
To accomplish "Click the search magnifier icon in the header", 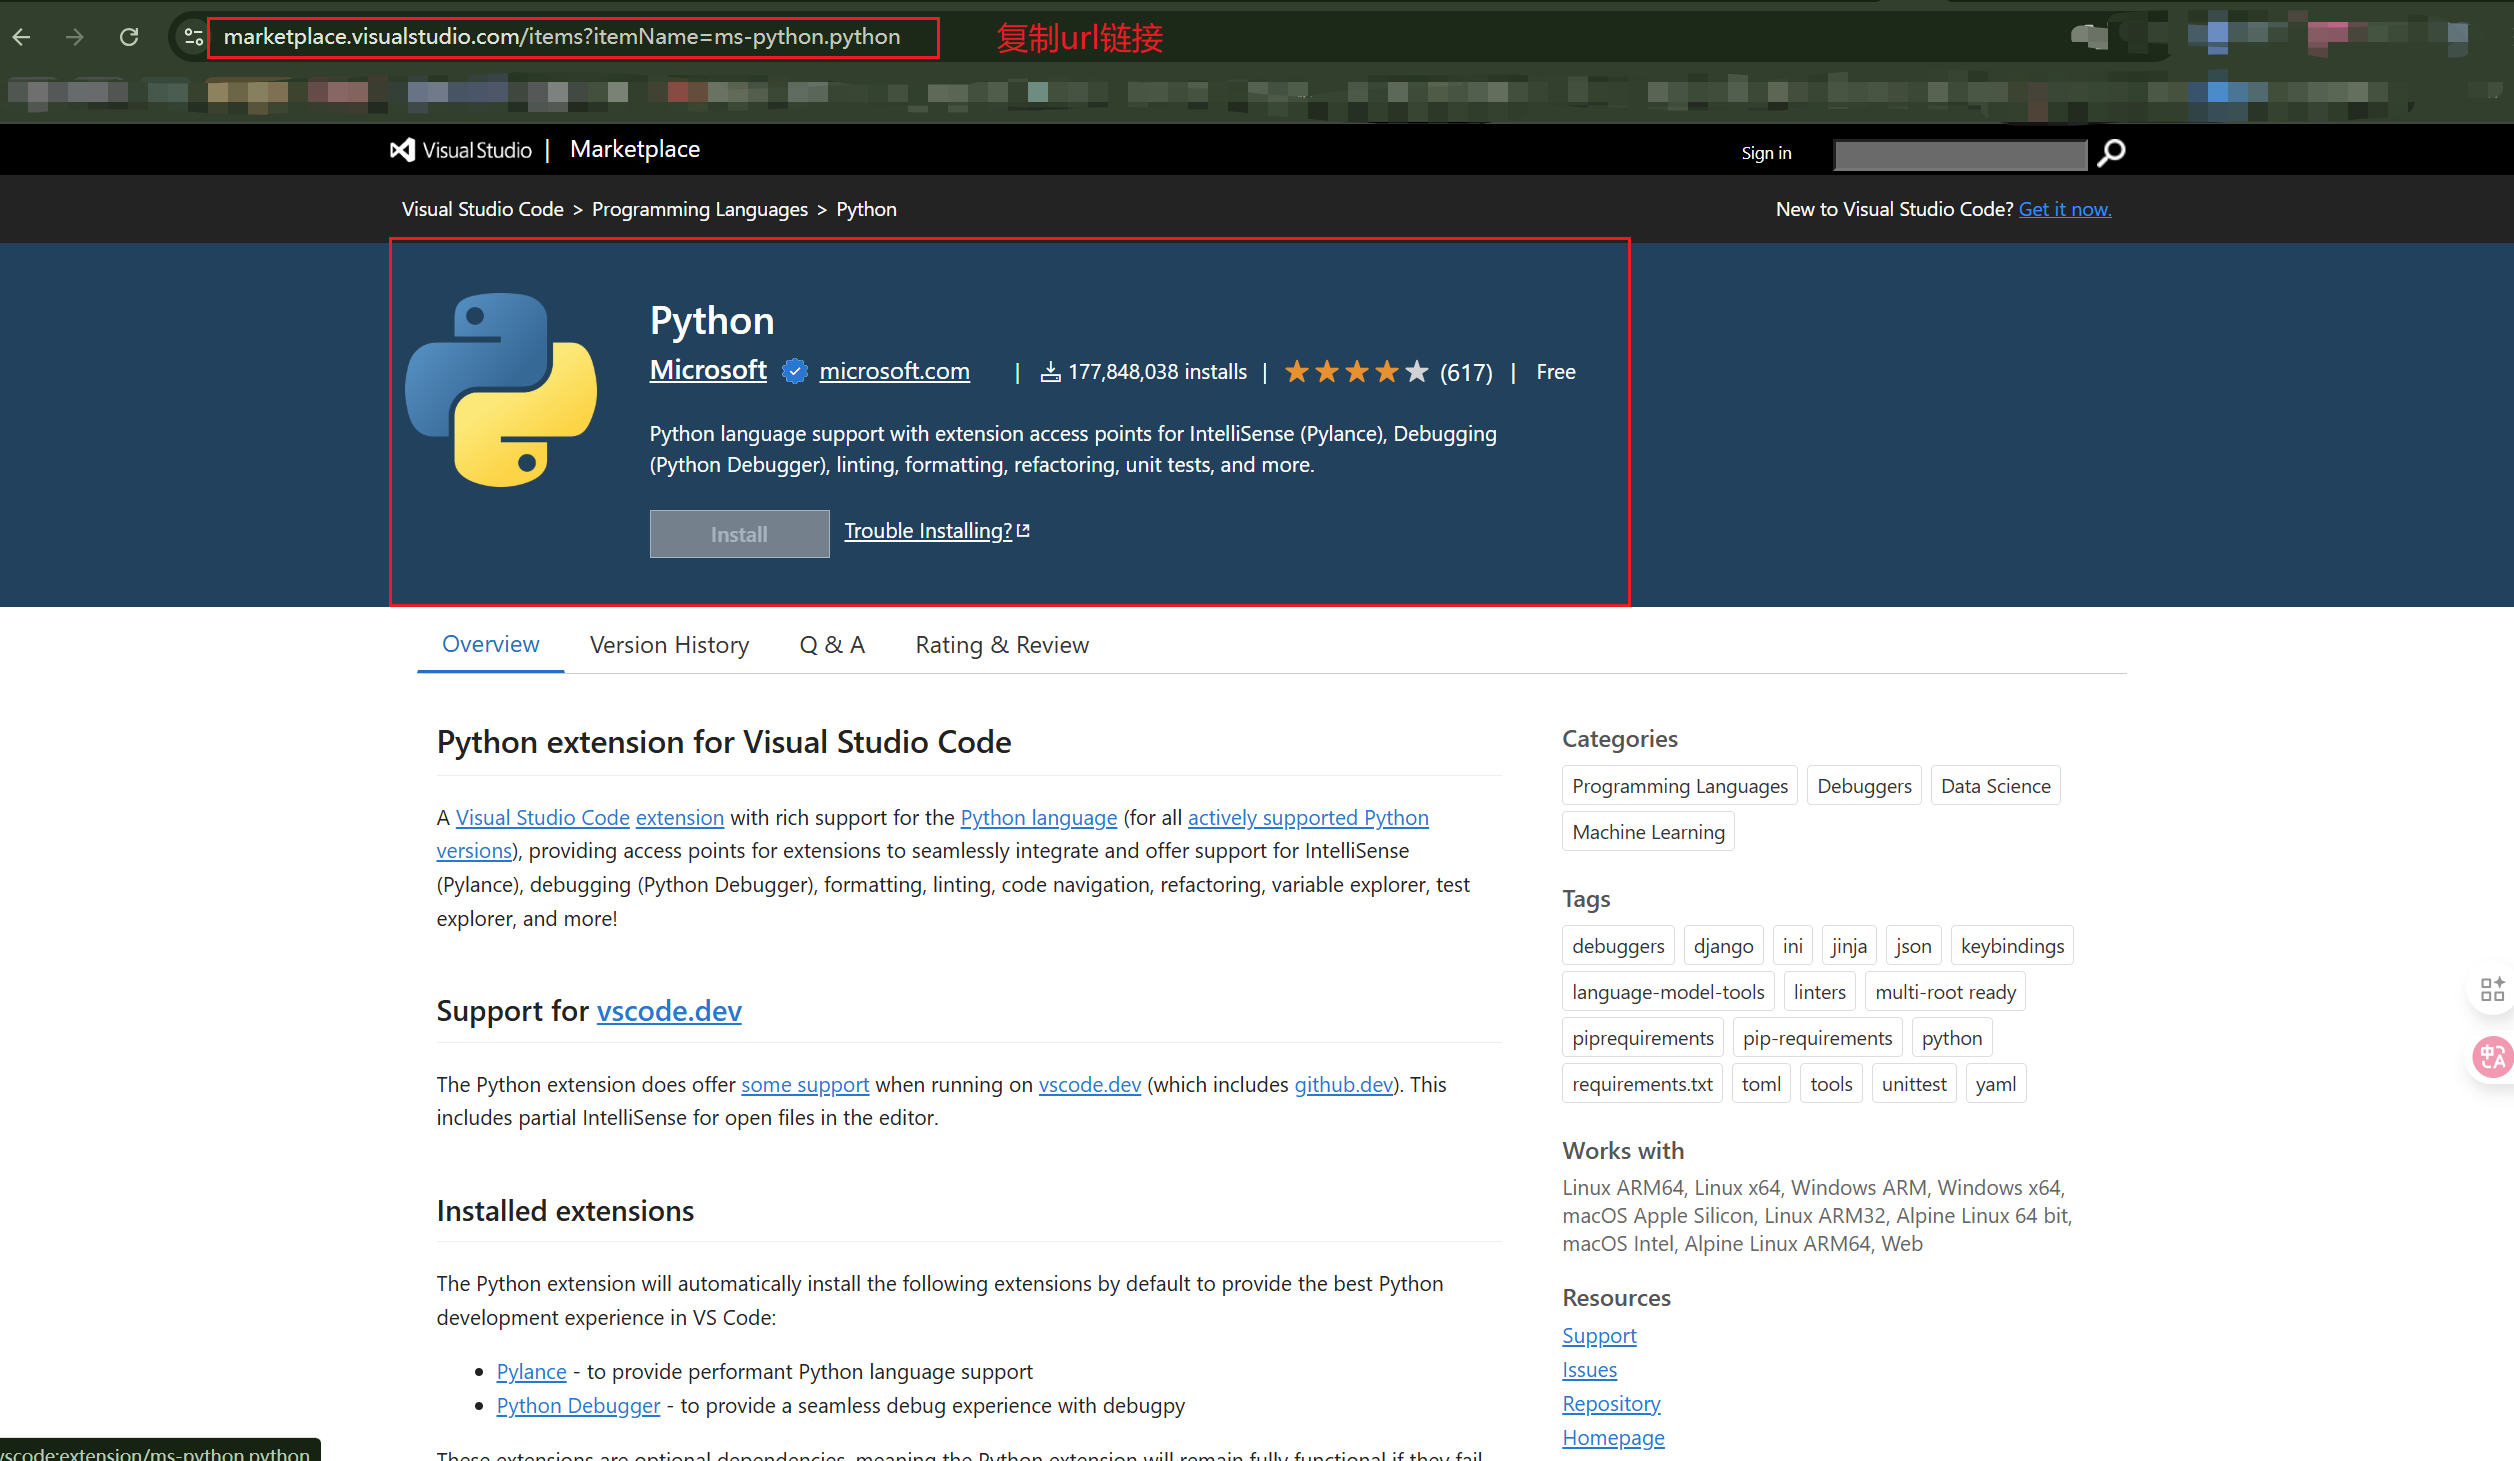I will pyautogui.click(x=2110, y=152).
